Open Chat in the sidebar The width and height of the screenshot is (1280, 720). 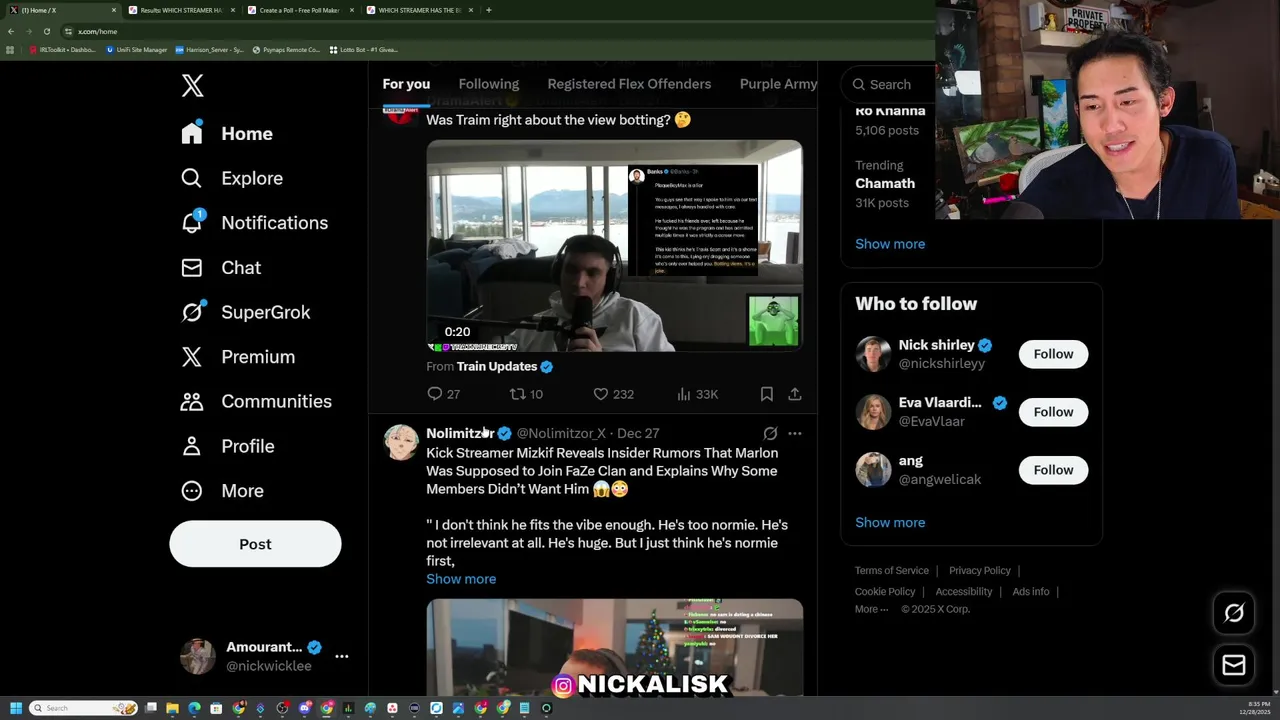coord(221,267)
